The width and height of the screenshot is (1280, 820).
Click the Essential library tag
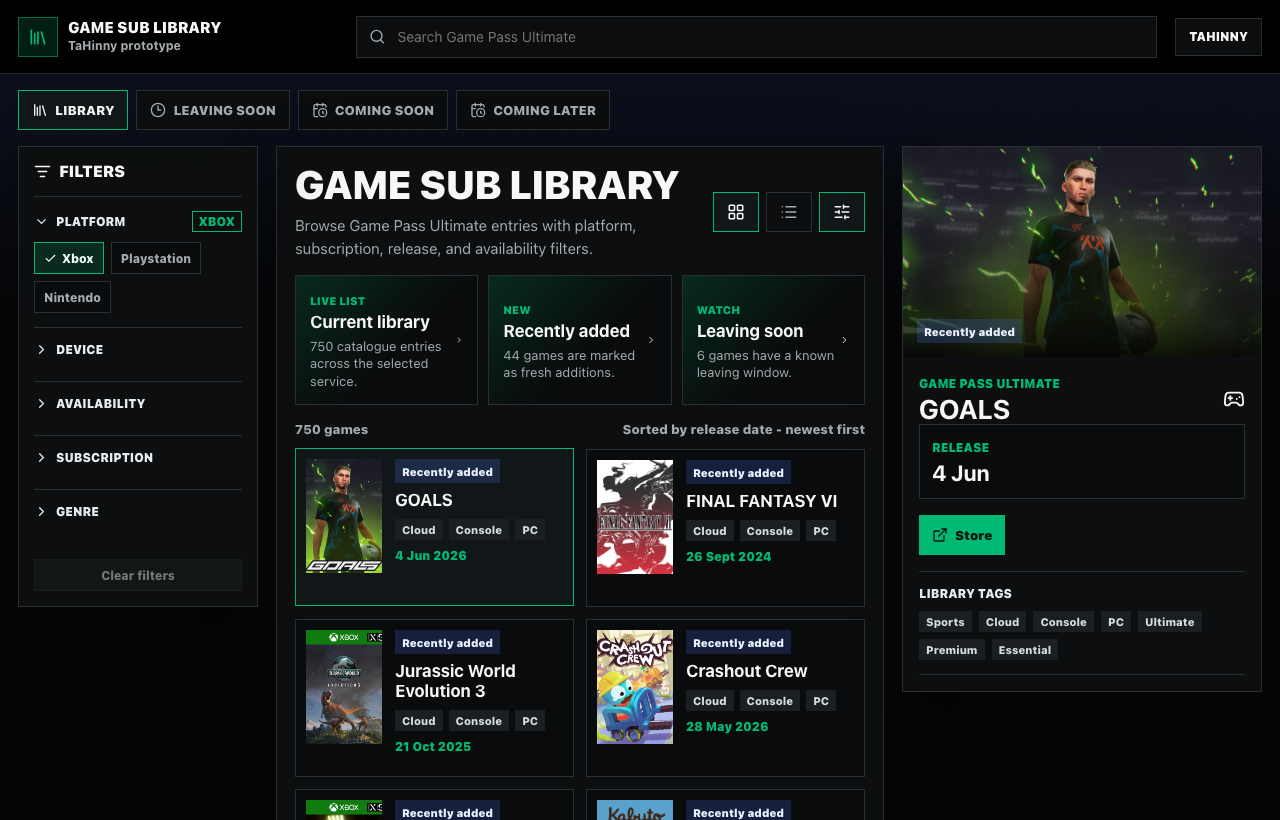tap(1025, 650)
